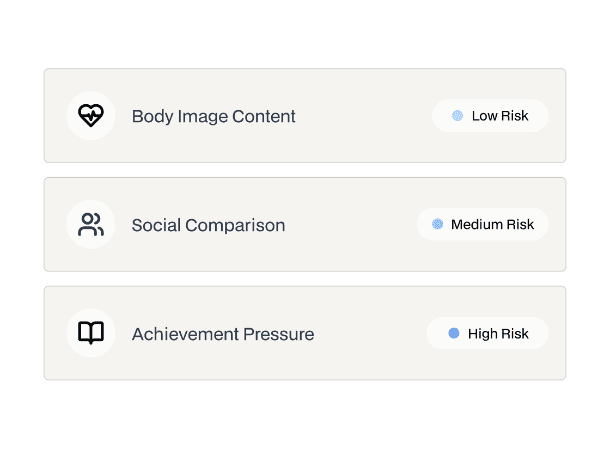Click the "Low Risk" text
The width and height of the screenshot is (610, 450).
pos(500,116)
